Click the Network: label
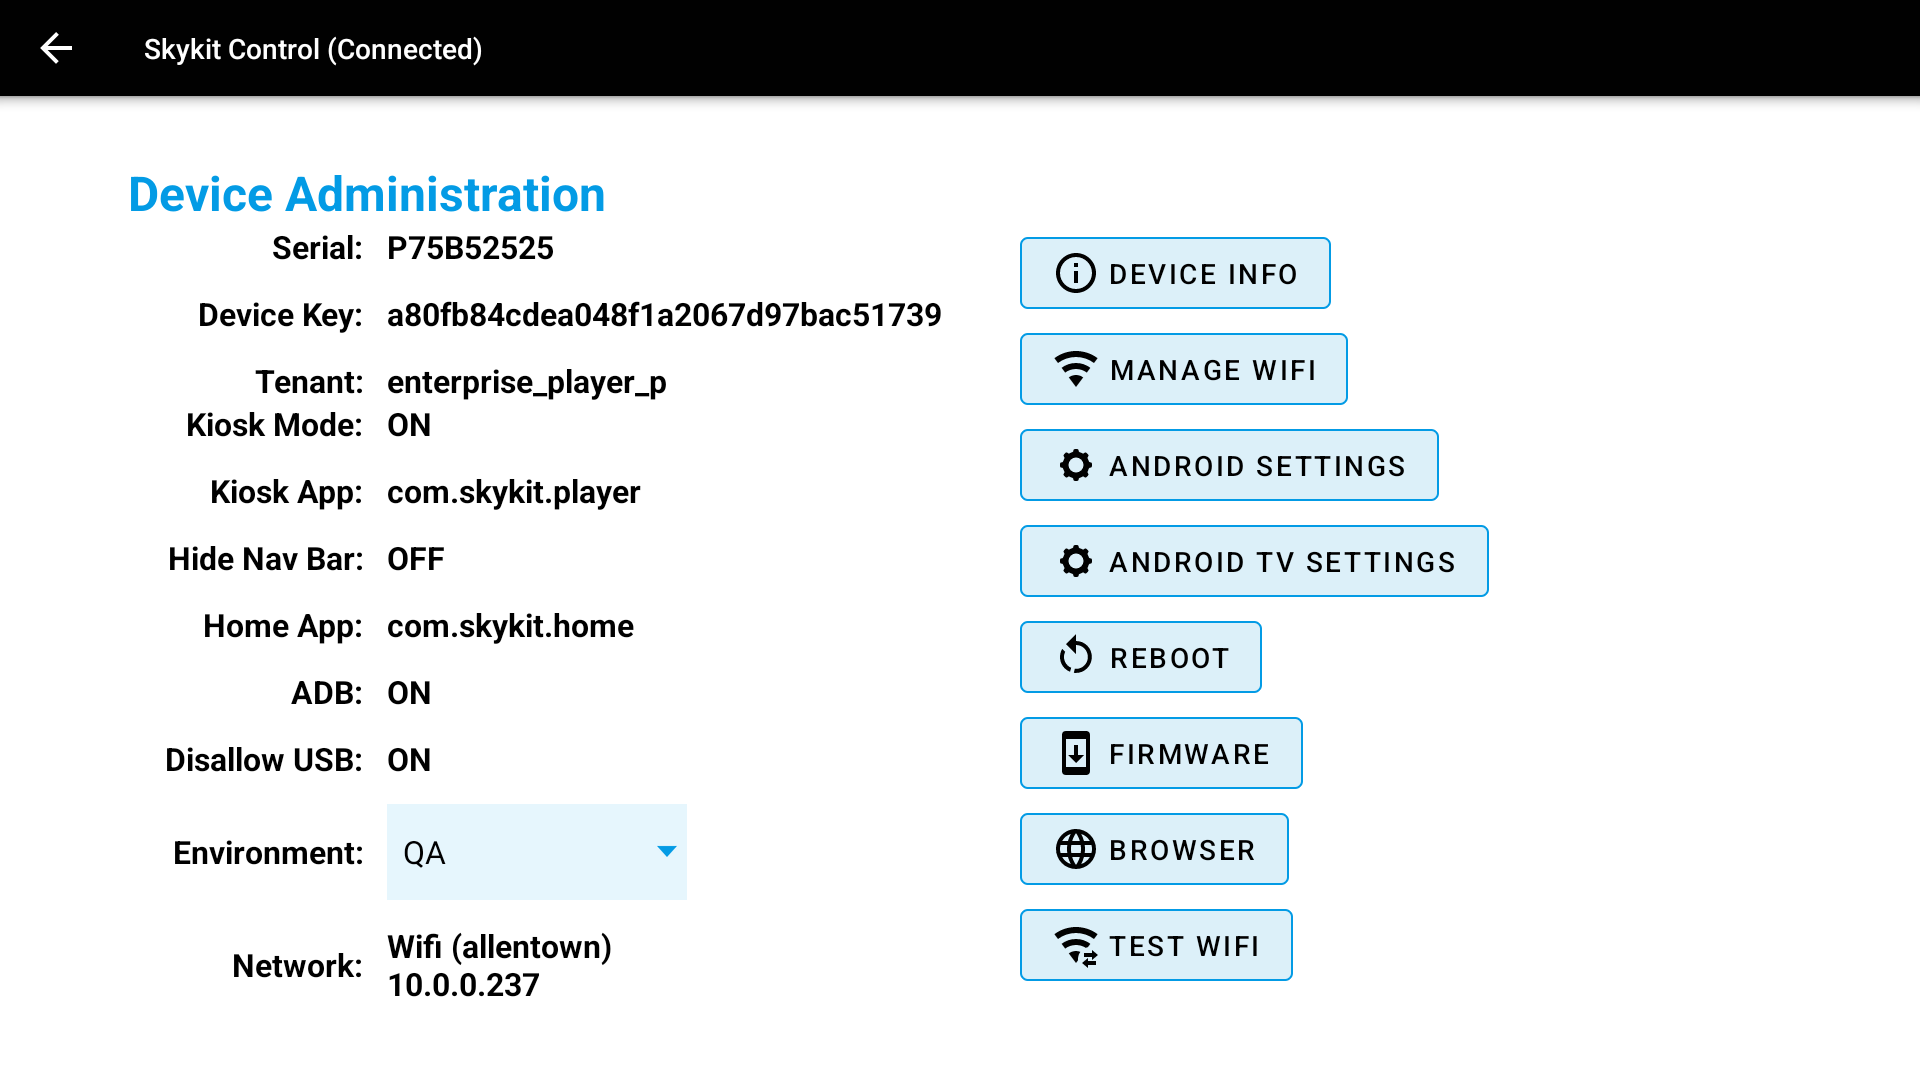This screenshot has width=1920, height=1080. point(297,966)
